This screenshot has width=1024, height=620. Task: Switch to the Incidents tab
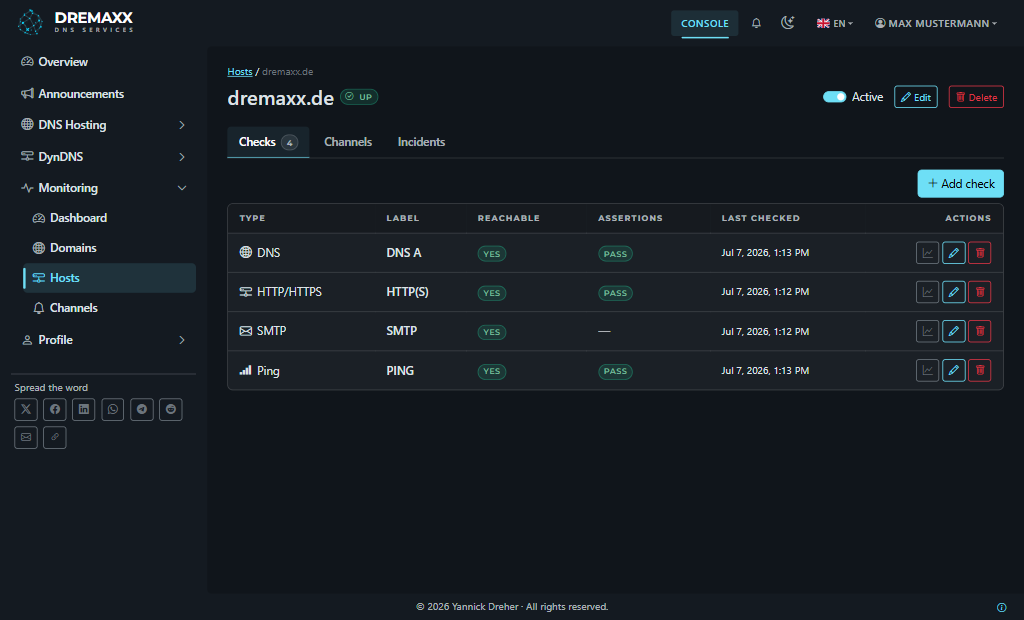click(x=421, y=142)
